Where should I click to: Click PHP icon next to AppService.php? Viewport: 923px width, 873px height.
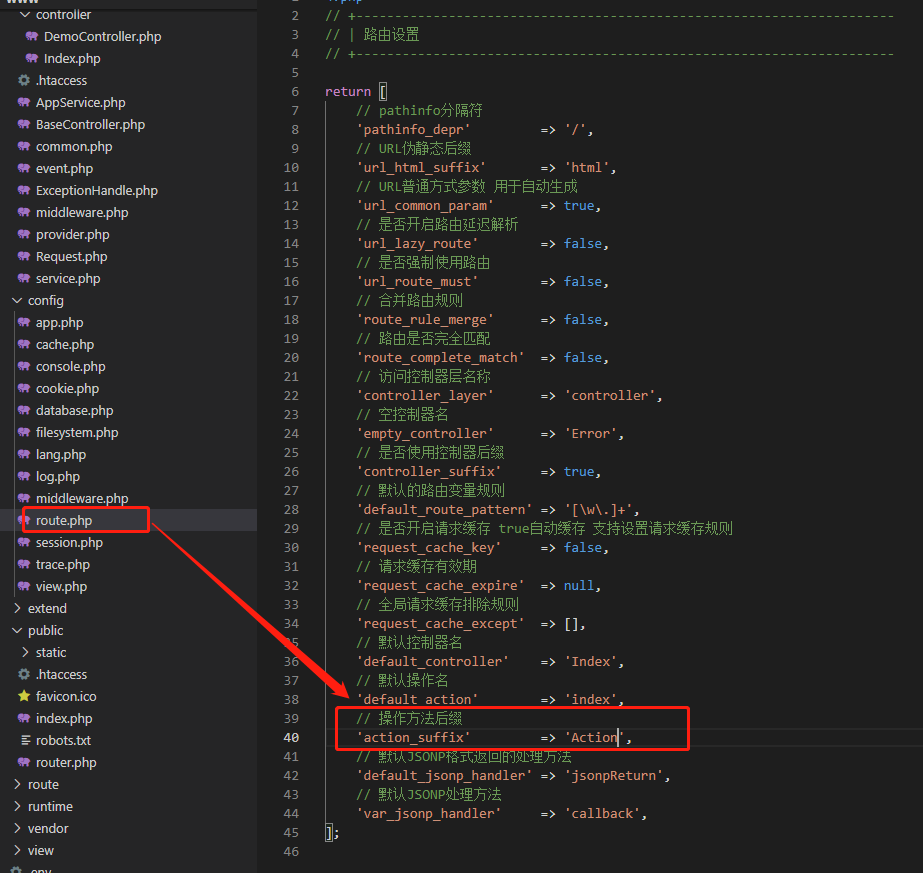24,102
